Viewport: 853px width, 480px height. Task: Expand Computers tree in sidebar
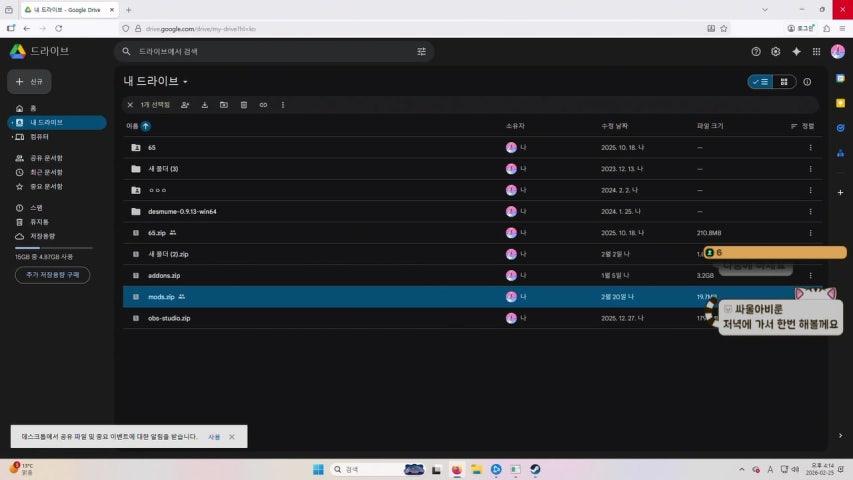tap(12, 137)
